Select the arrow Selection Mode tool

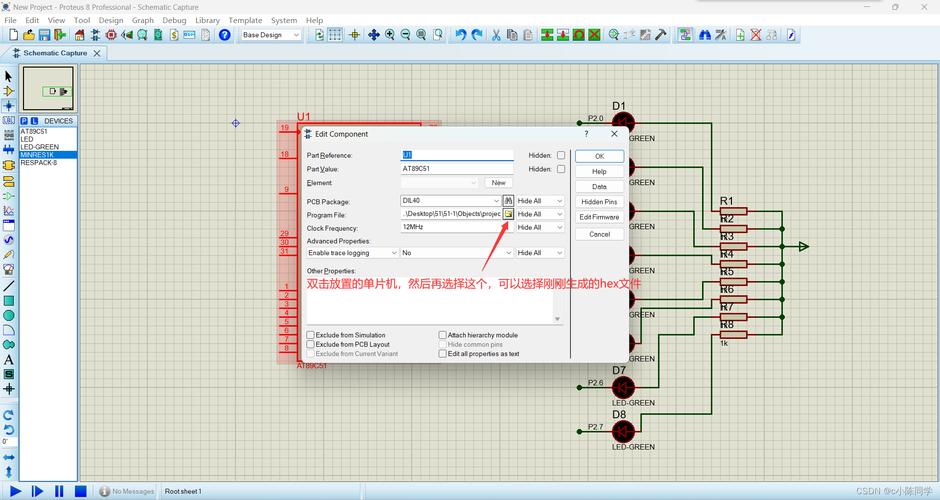click(8, 76)
